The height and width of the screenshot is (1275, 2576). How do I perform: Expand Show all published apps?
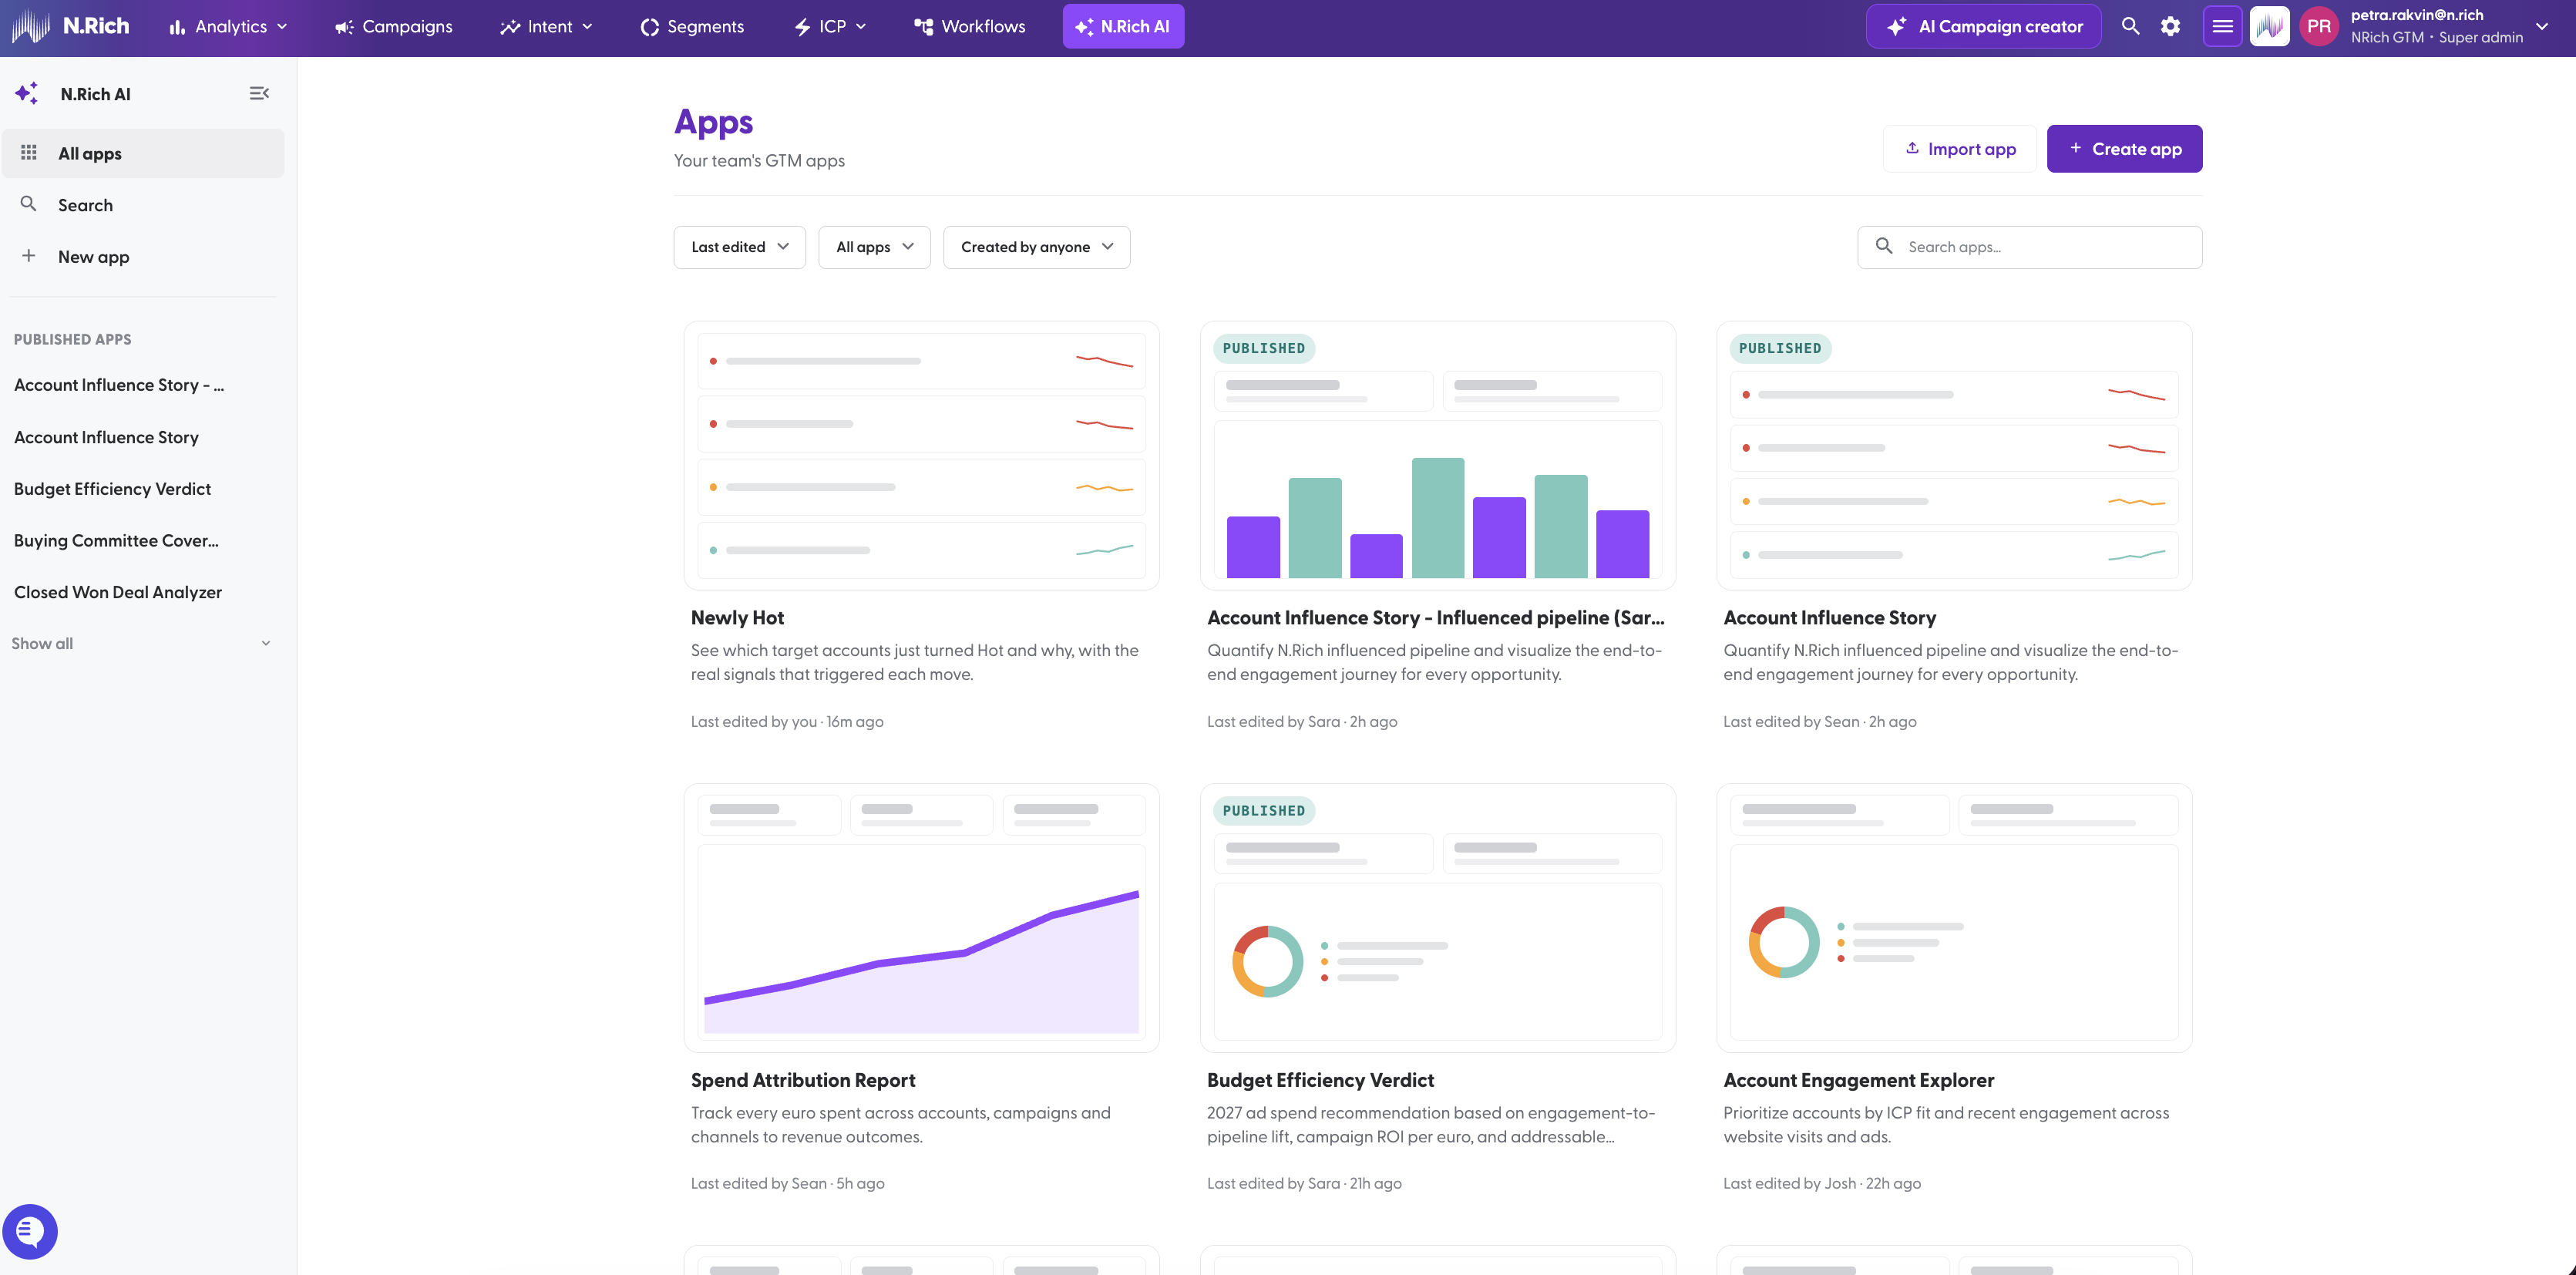tap(141, 643)
